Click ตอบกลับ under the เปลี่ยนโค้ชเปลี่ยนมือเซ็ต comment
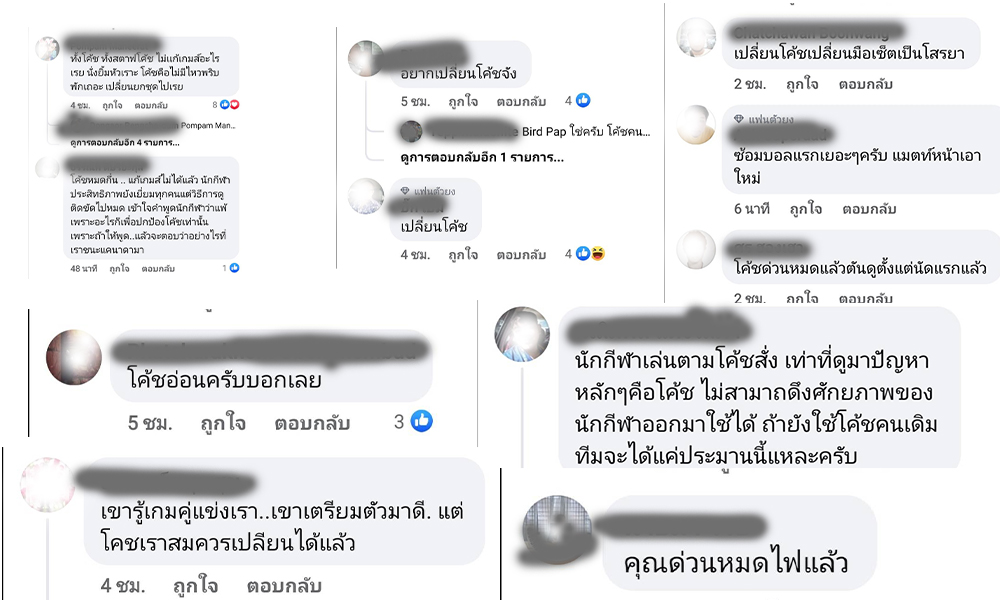 click(x=865, y=84)
